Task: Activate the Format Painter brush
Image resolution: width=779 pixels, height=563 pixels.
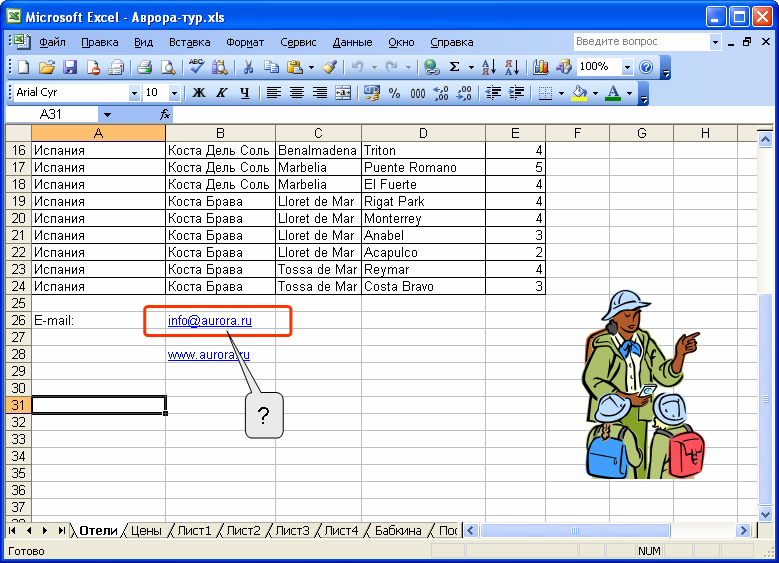Action: point(329,67)
